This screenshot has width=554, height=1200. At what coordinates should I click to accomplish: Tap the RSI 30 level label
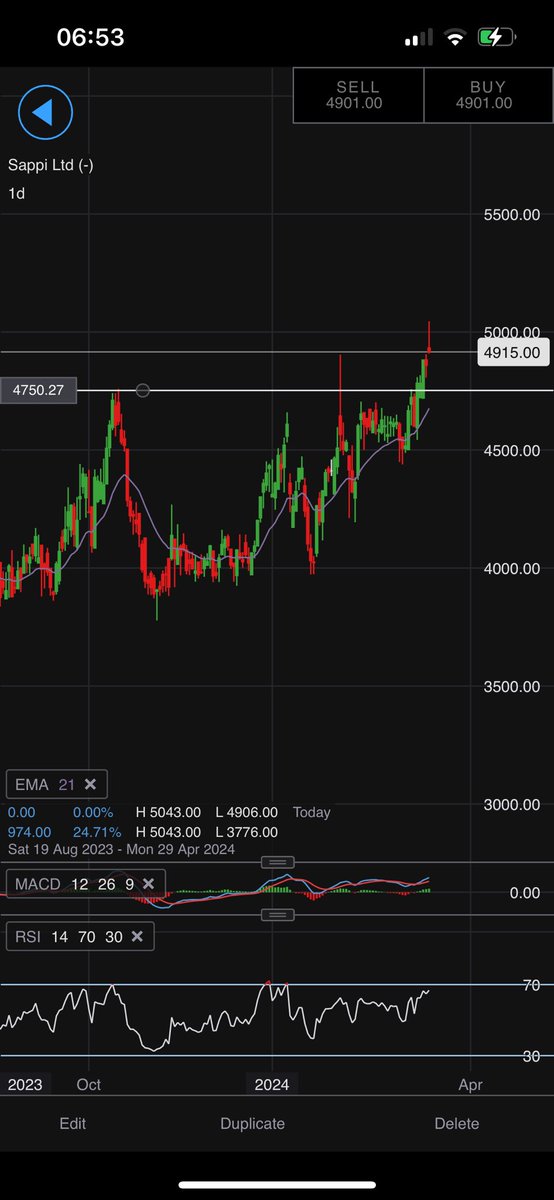click(531, 1056)
